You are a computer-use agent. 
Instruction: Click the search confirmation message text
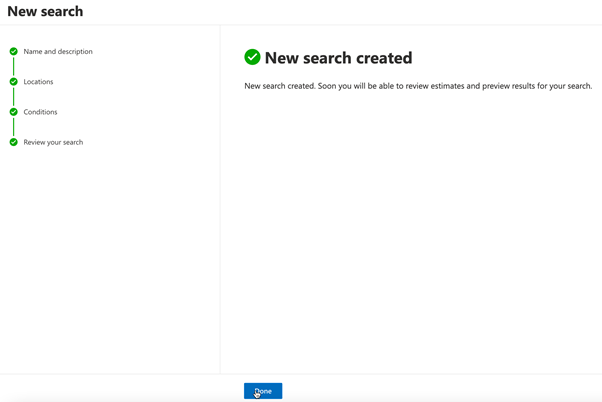tap(418, 86)
